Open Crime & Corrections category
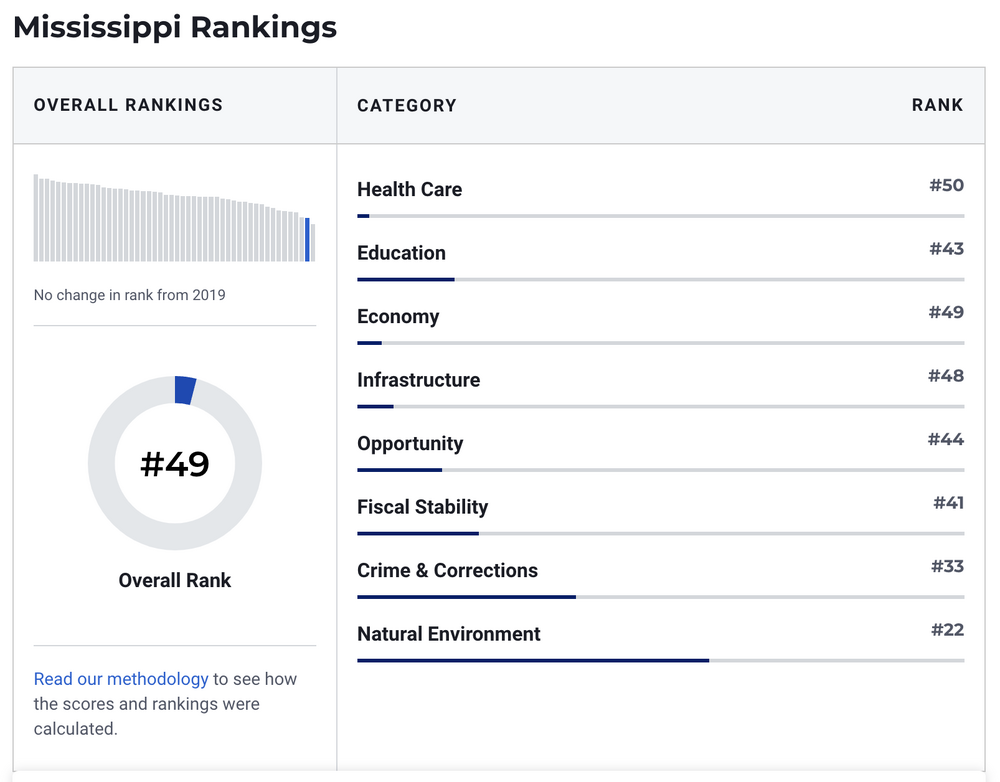This screenshot has height=782, width=1000. pyautogui.click(x=447, y=570)
